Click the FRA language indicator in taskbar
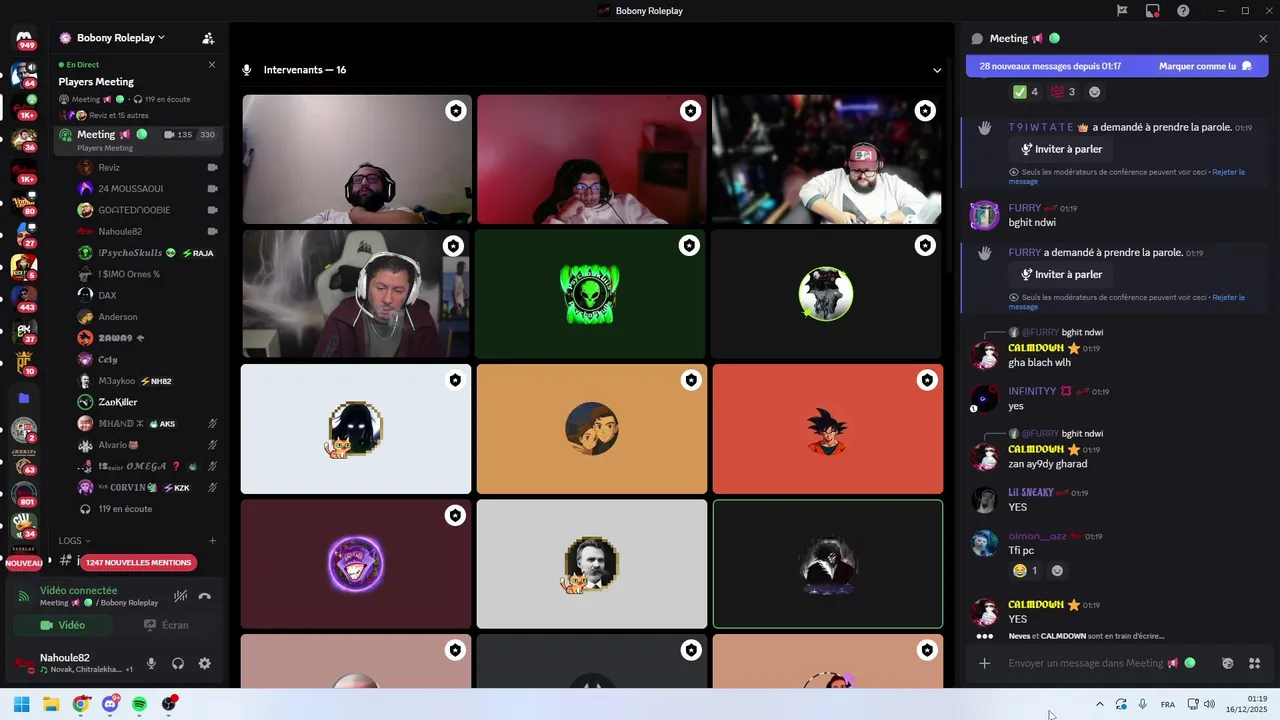 [x=1167, y=704]
